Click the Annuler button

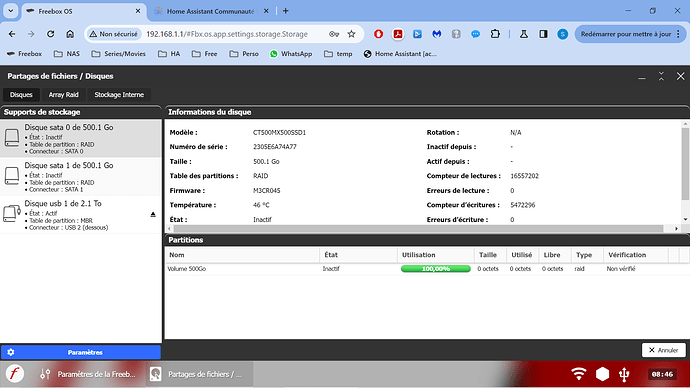coord(664,350)
